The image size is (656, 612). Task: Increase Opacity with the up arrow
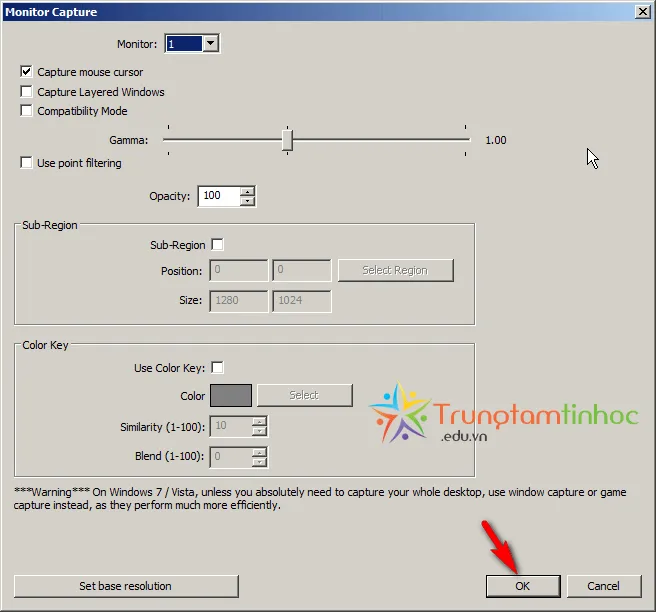pos(248,191)
